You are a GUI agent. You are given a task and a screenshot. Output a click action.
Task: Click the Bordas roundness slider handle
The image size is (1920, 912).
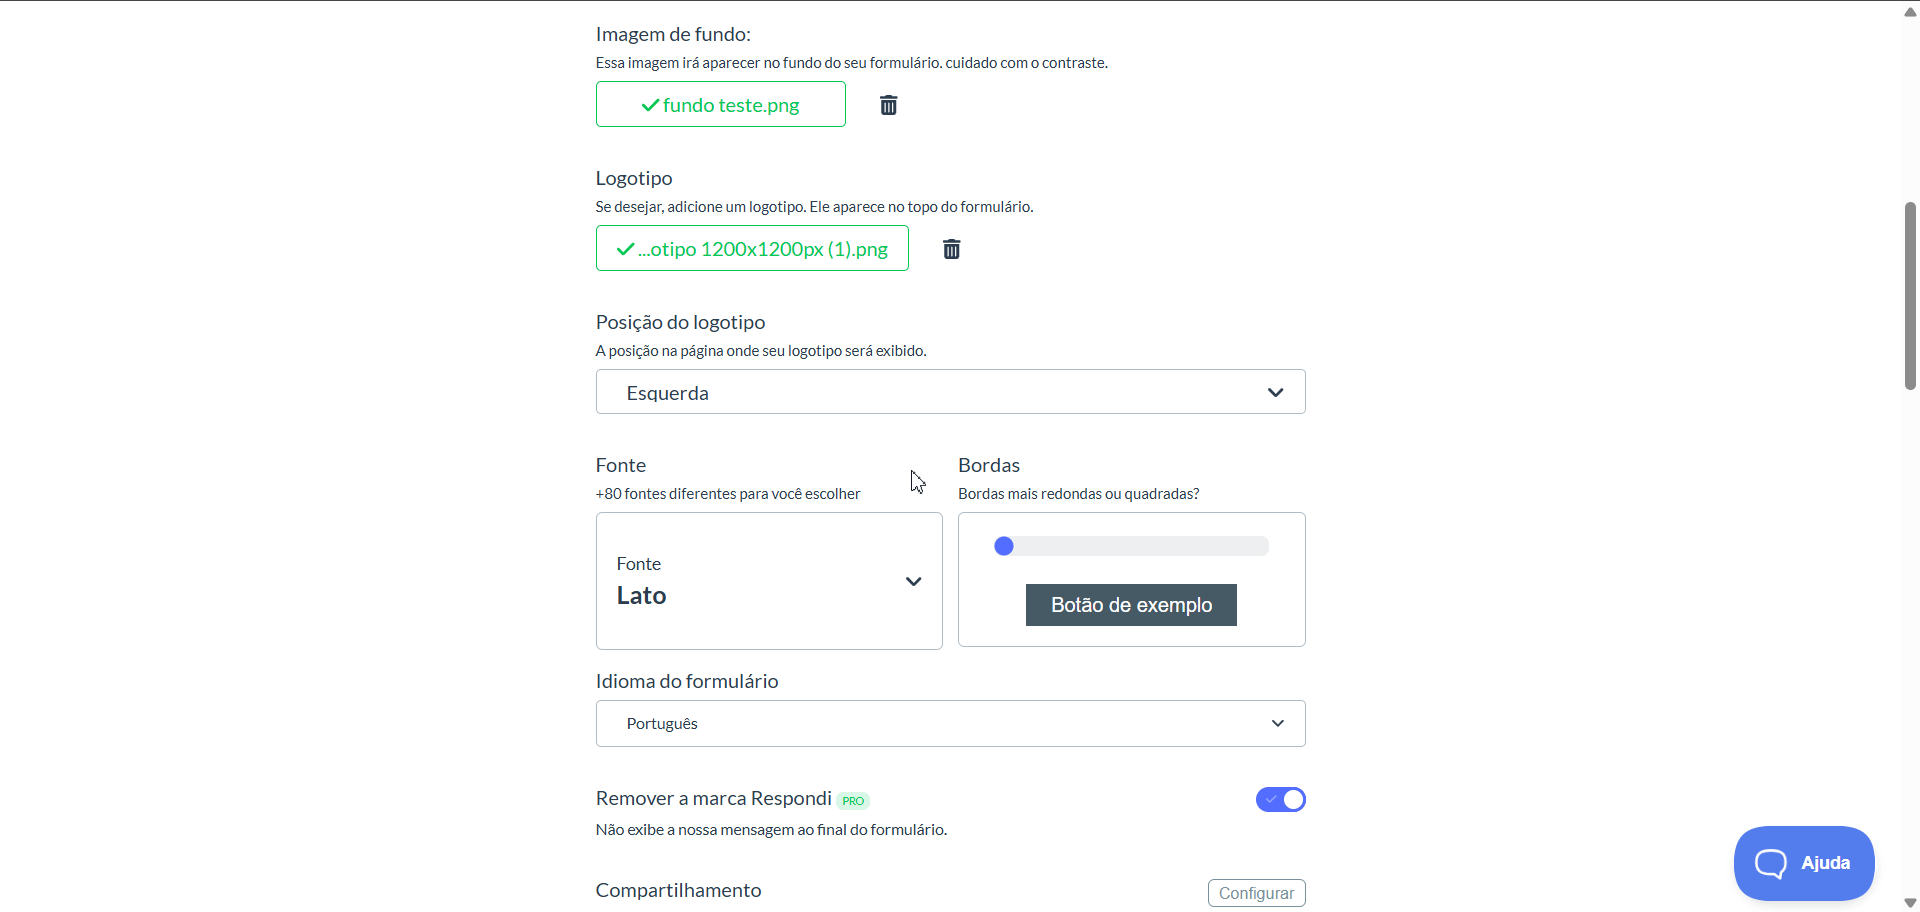coord(1004,546)
